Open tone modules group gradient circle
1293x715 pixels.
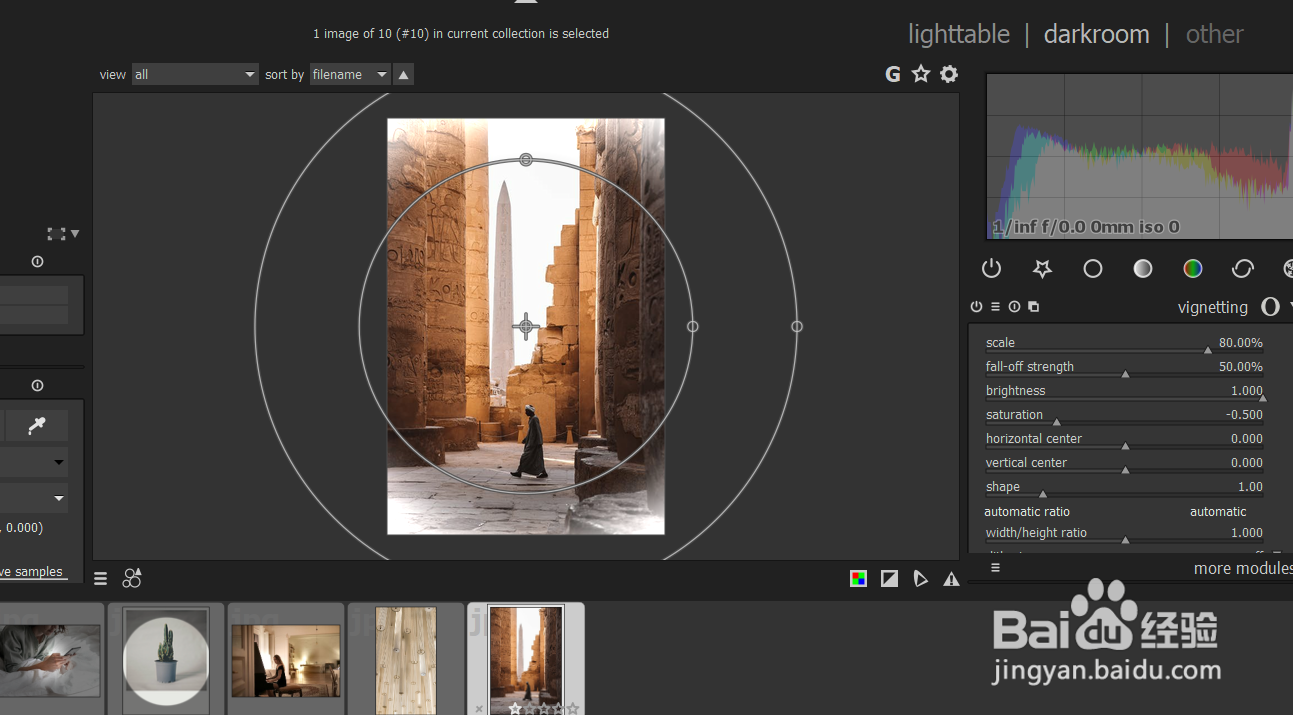click(x=1143, y=268)
